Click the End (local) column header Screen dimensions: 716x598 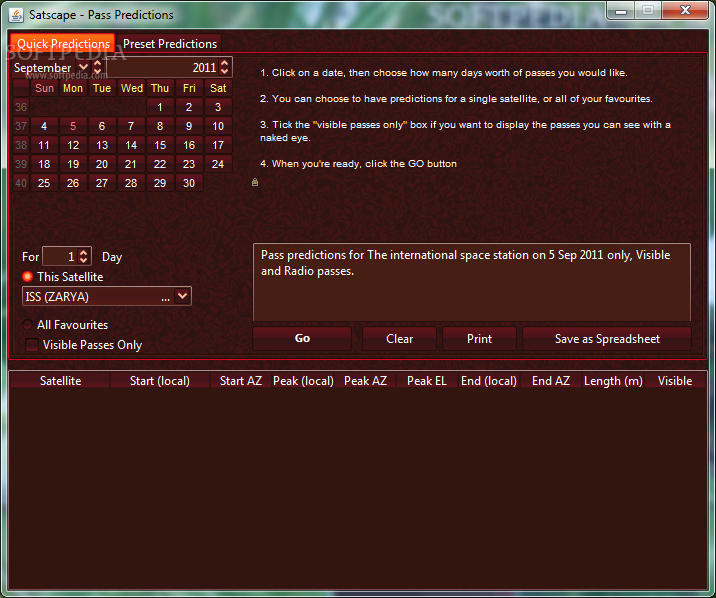[x=489, y=381]
